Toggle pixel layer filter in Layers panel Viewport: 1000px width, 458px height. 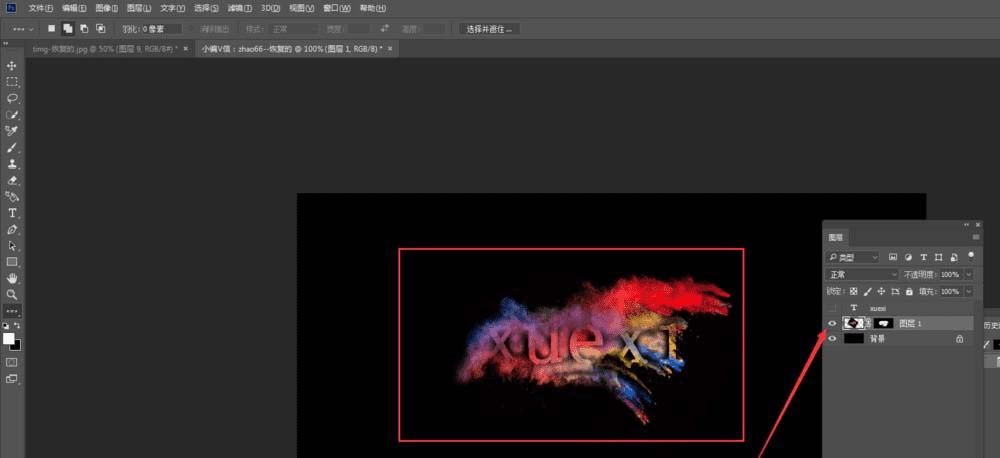point(893,257)
